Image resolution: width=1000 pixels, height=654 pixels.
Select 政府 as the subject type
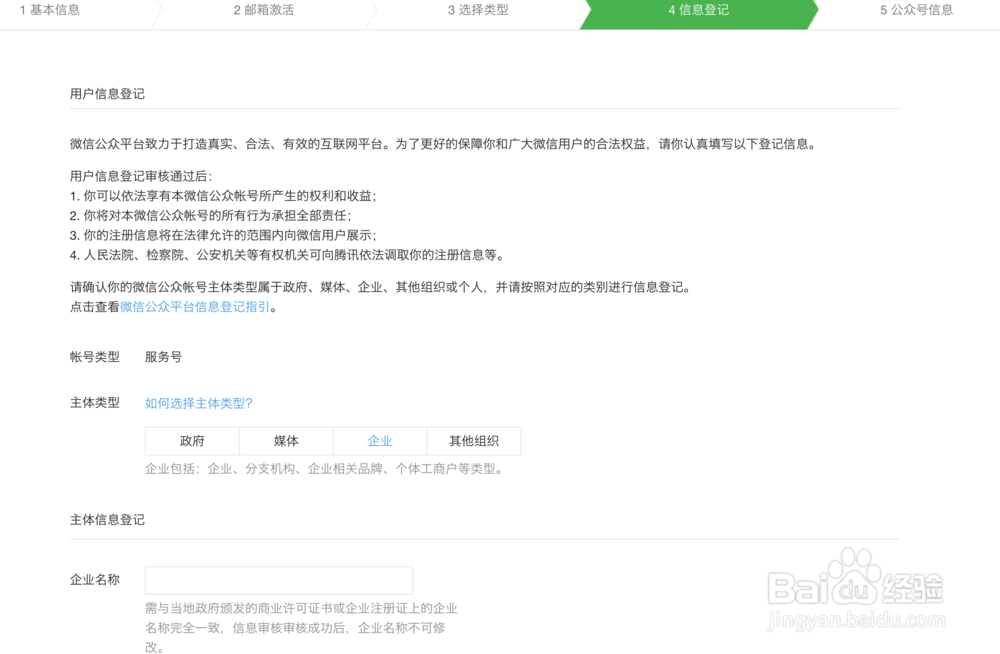(x=192, y=441)
